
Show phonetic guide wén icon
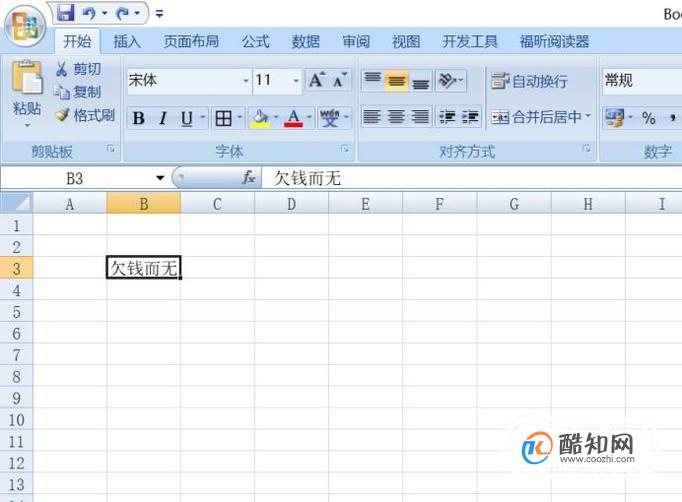[330, 118]
